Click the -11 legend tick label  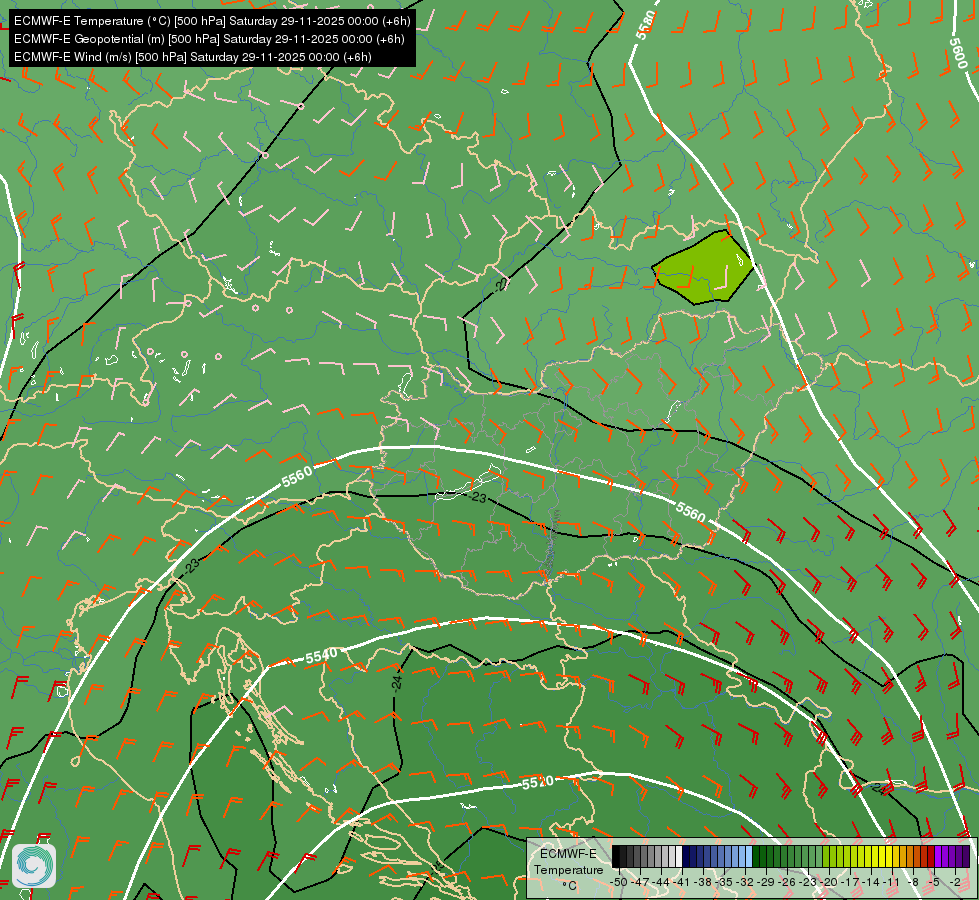(892, 882)
